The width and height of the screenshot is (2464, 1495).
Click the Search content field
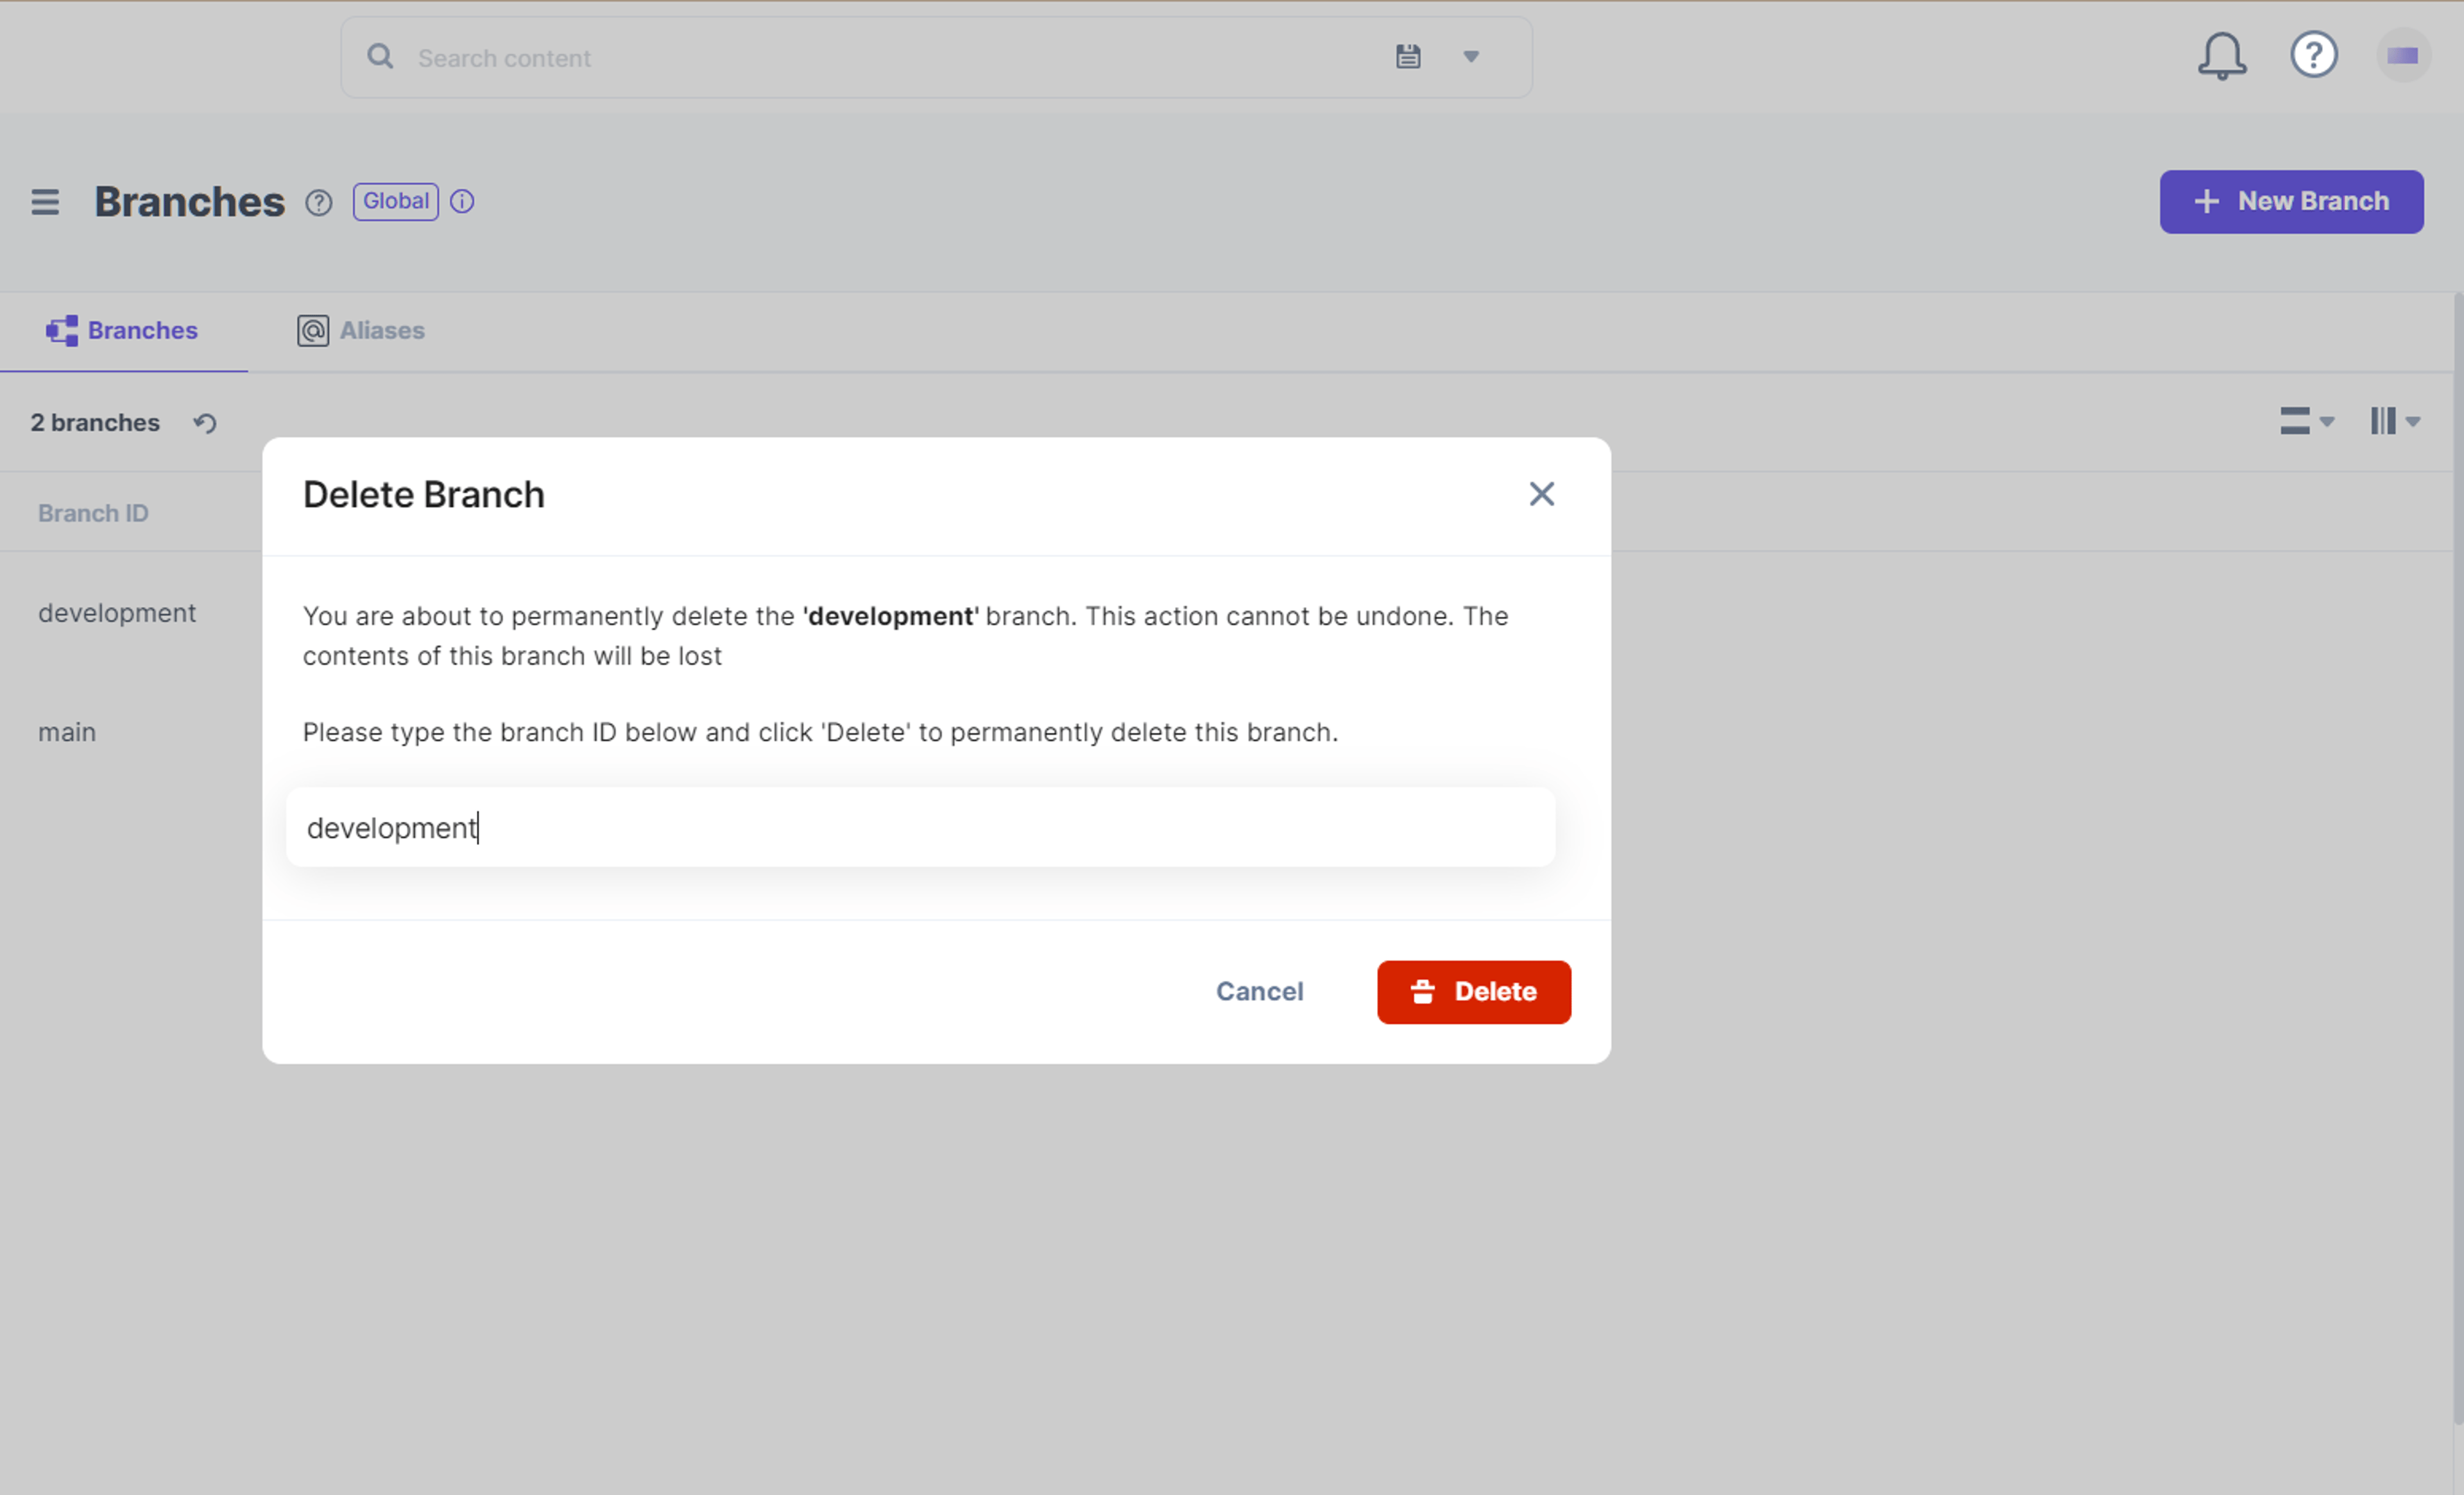(880, 58)
